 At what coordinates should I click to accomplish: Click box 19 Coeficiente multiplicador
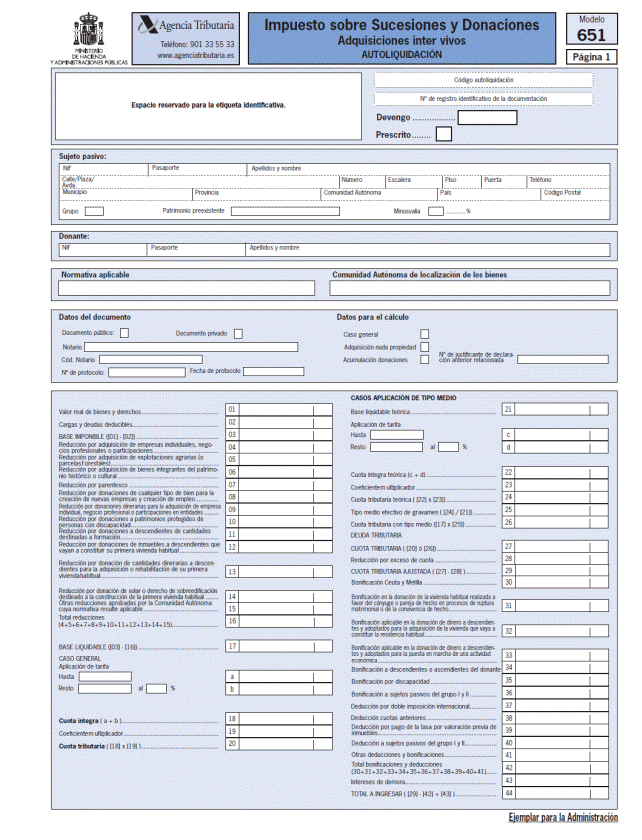click(286, 731)
